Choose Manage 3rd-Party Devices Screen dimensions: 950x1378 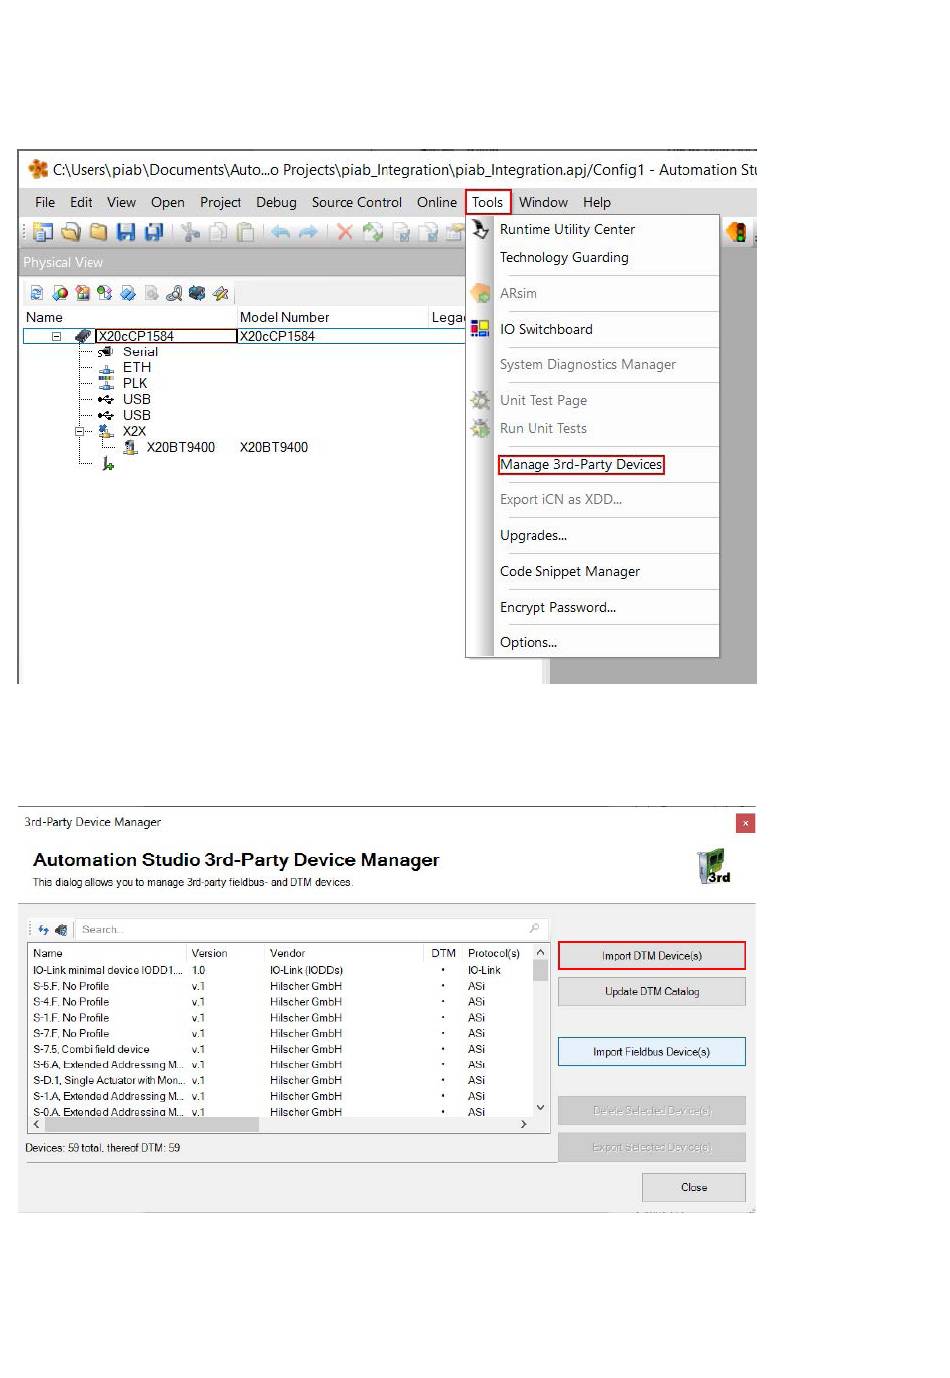coord(581,464)
